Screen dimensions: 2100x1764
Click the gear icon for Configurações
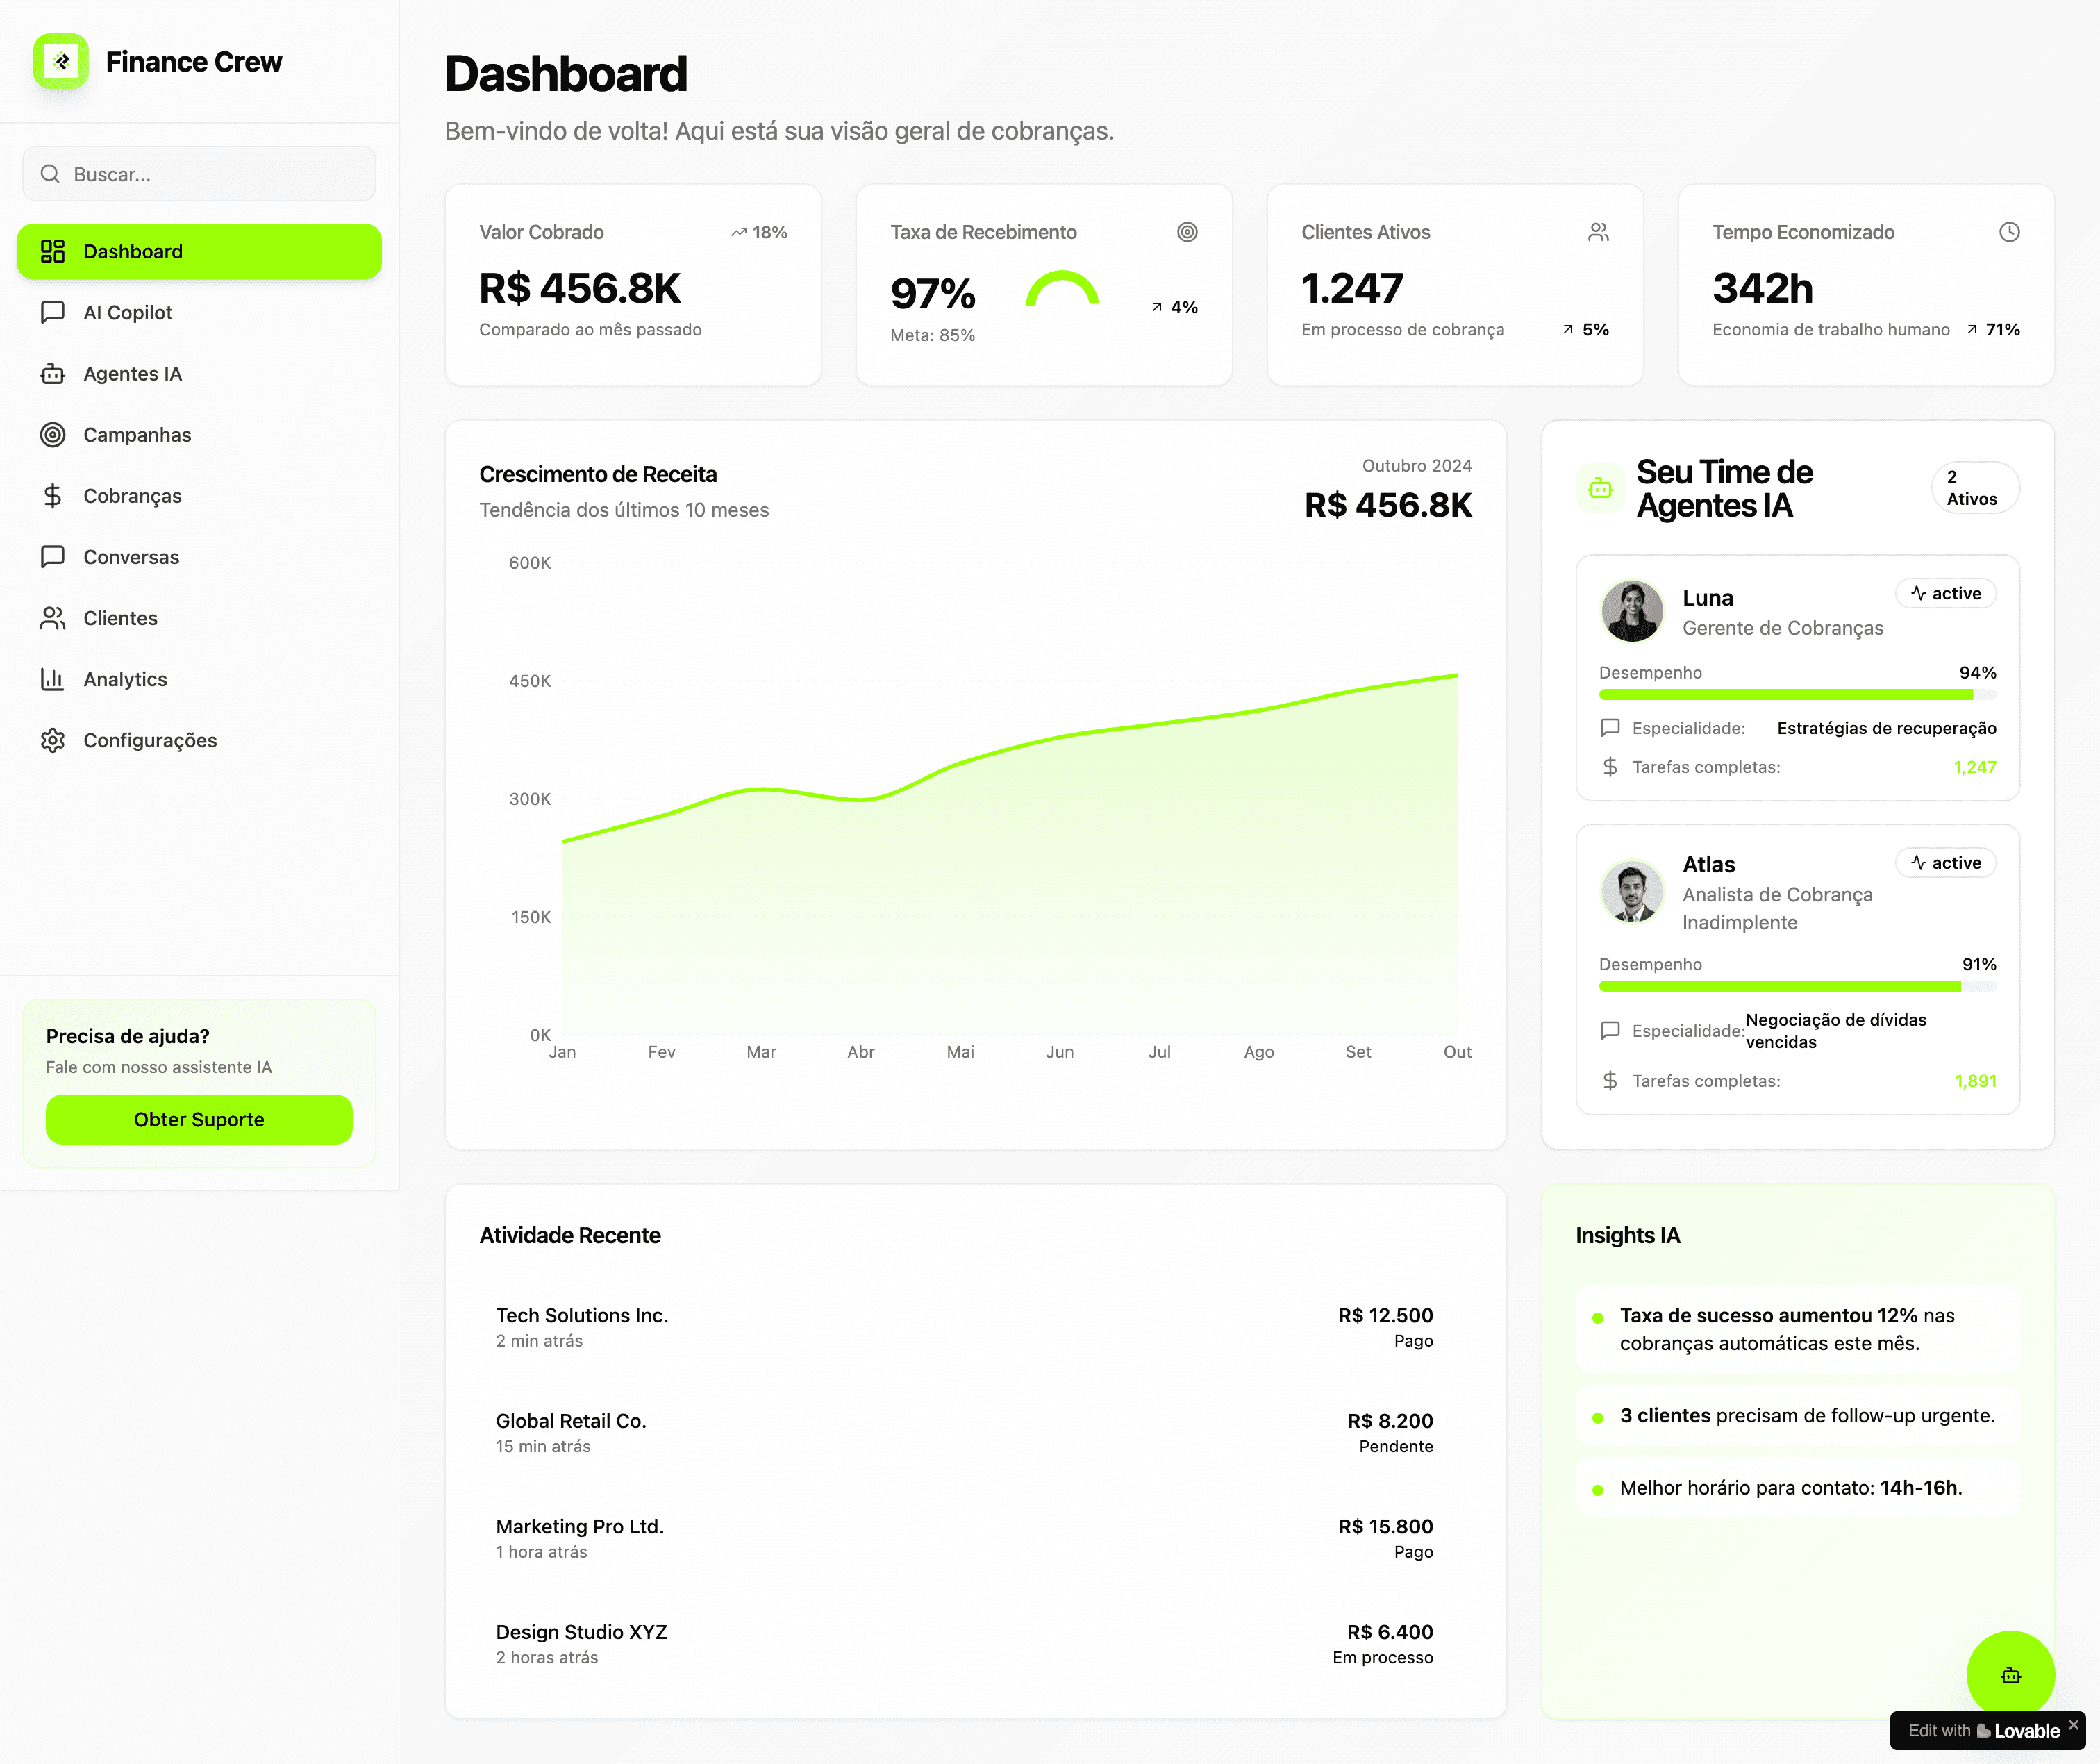point(53,740)
